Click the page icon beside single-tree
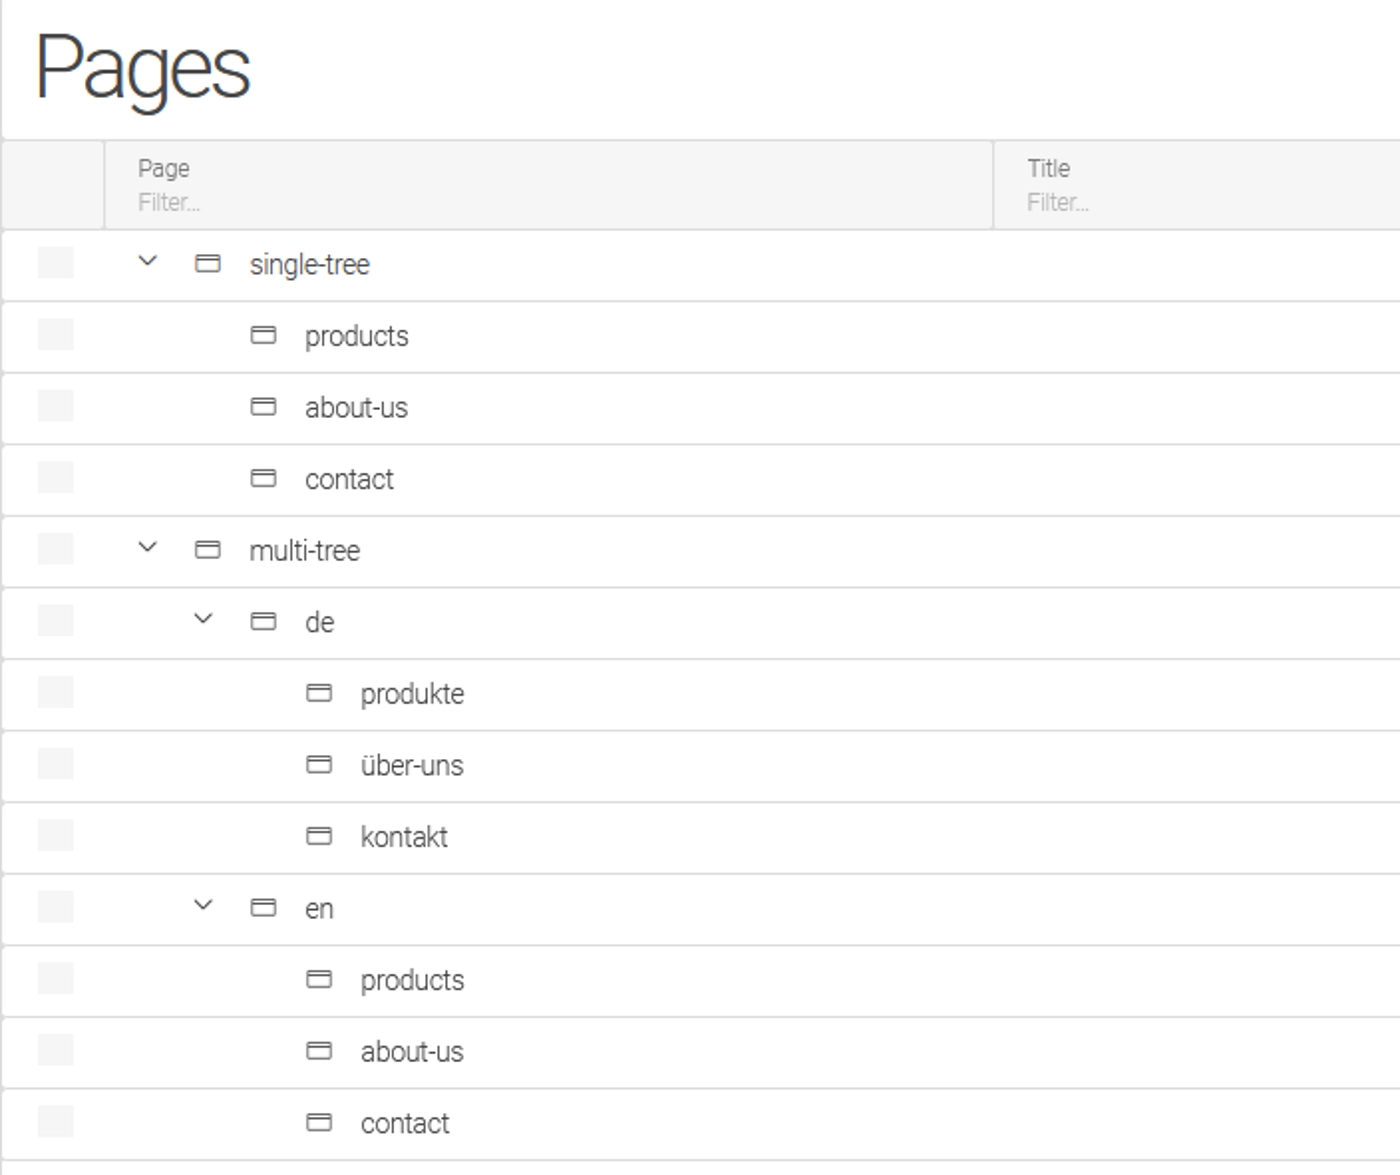 pos(210,263)
